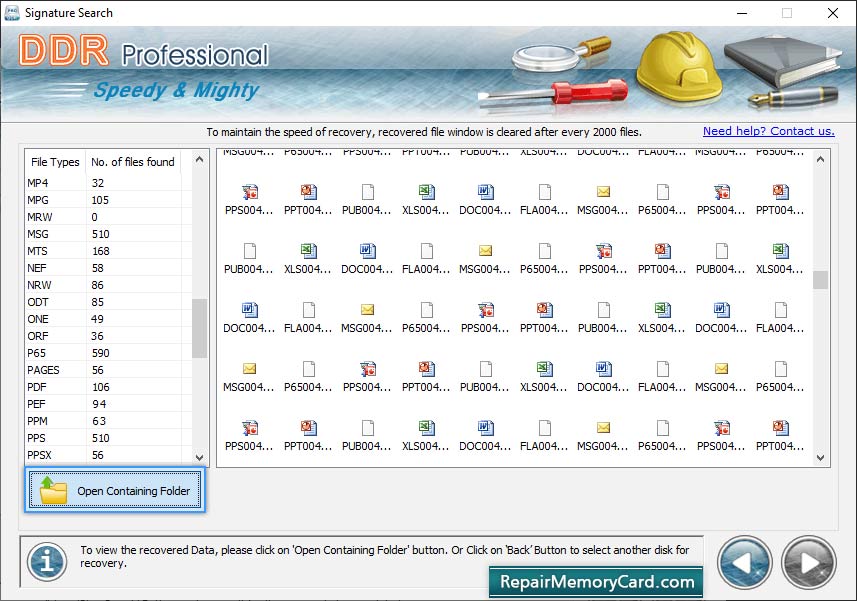
Task: Select PPT004 file in row beginning with DOC004
Action: (544, 318)
